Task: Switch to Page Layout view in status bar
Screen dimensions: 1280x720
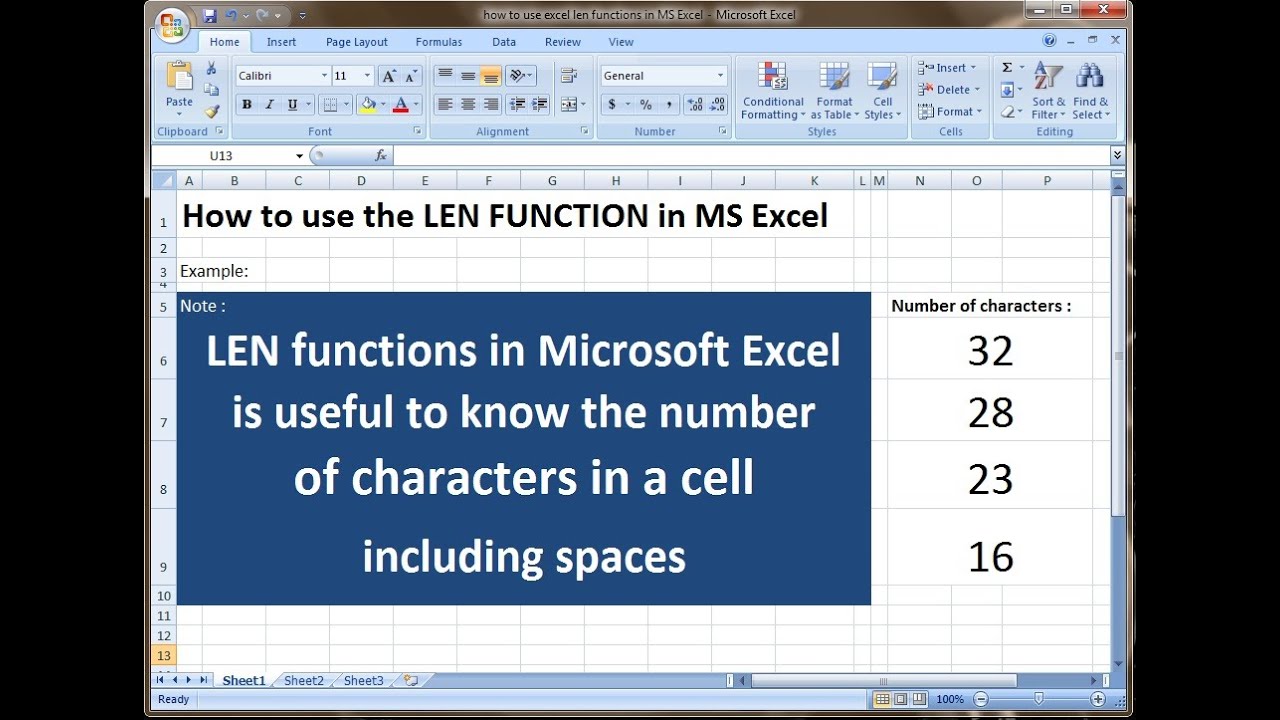Action: (900, 700)
